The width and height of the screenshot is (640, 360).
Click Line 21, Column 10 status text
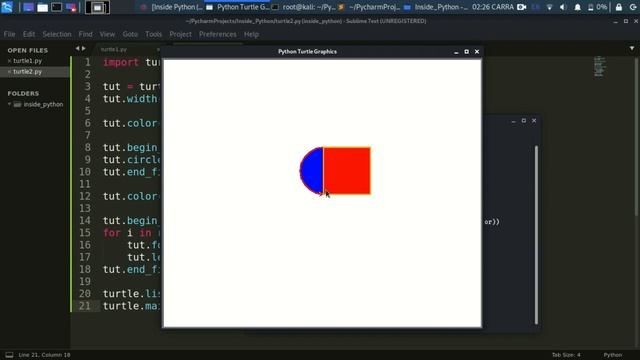(x=44, y=355)
